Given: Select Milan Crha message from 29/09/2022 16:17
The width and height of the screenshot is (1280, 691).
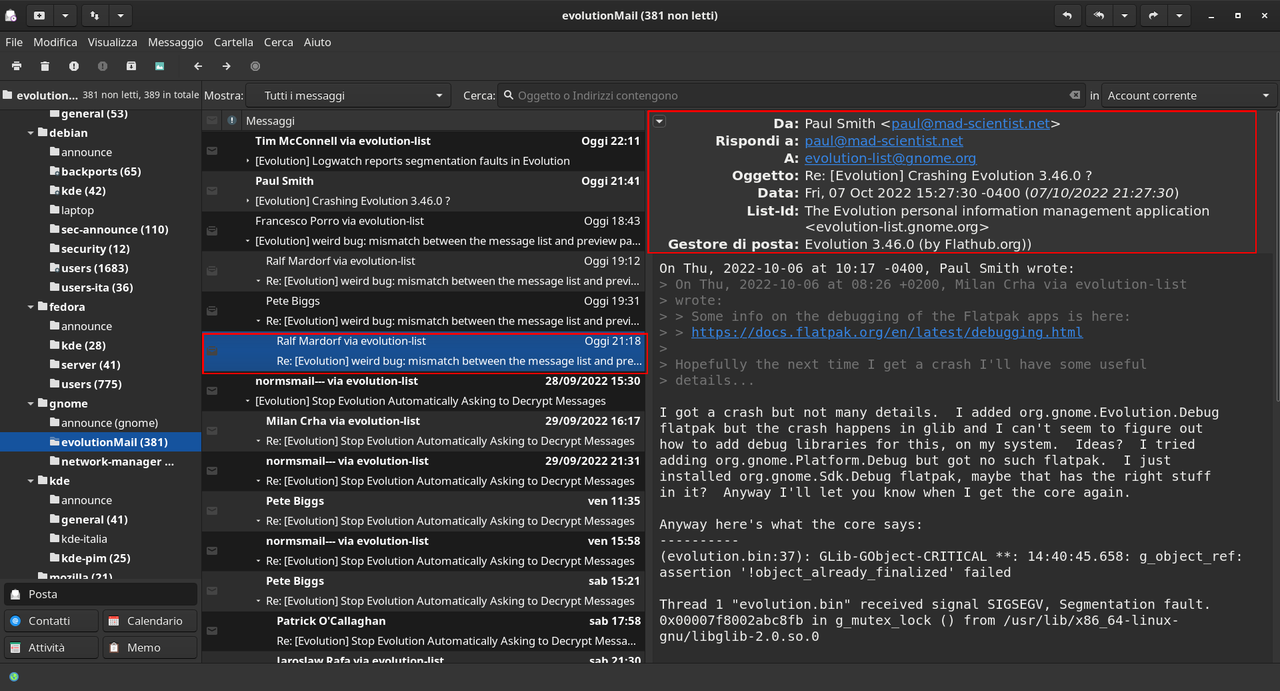Looking at the screenshot, I should [x=423, y=431].
